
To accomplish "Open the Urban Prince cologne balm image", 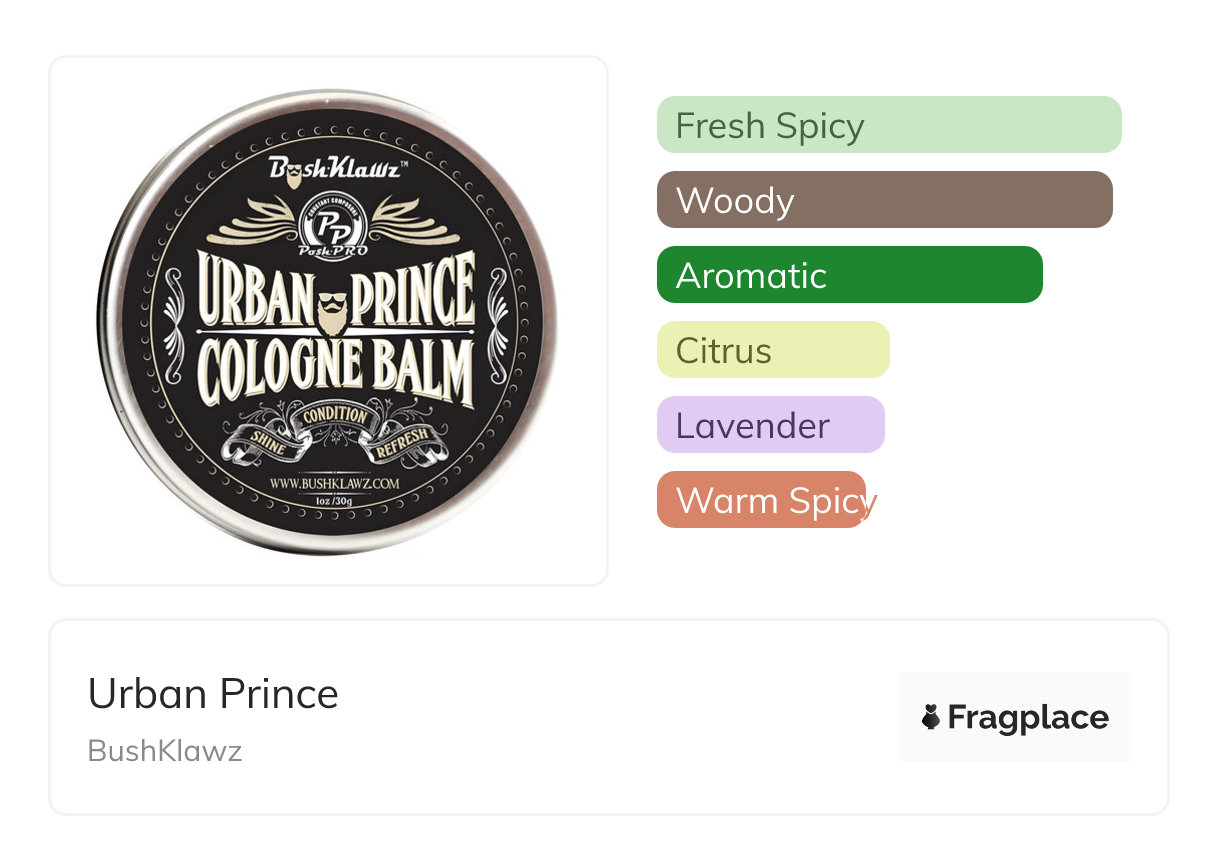I will tap(328, 321).
